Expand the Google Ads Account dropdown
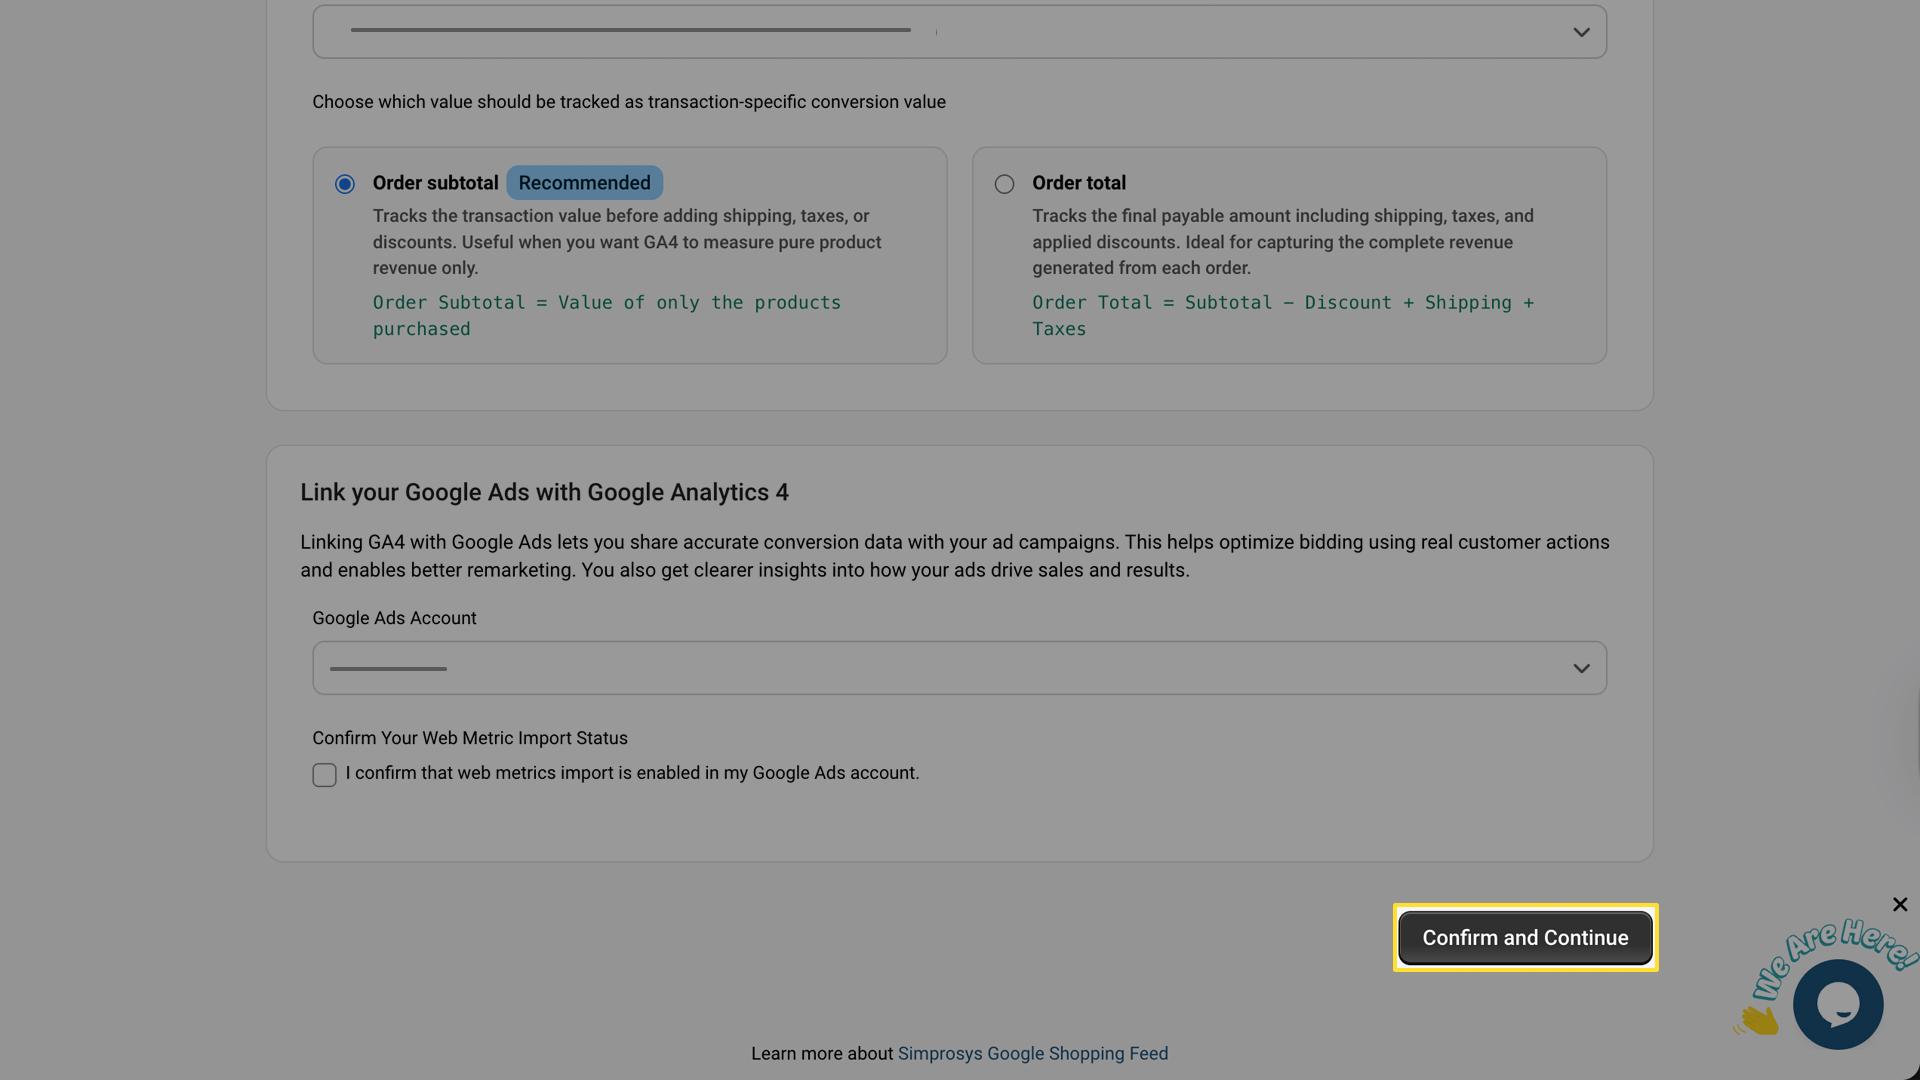This screenshot has height=1080, width=1920. (958, 667)
